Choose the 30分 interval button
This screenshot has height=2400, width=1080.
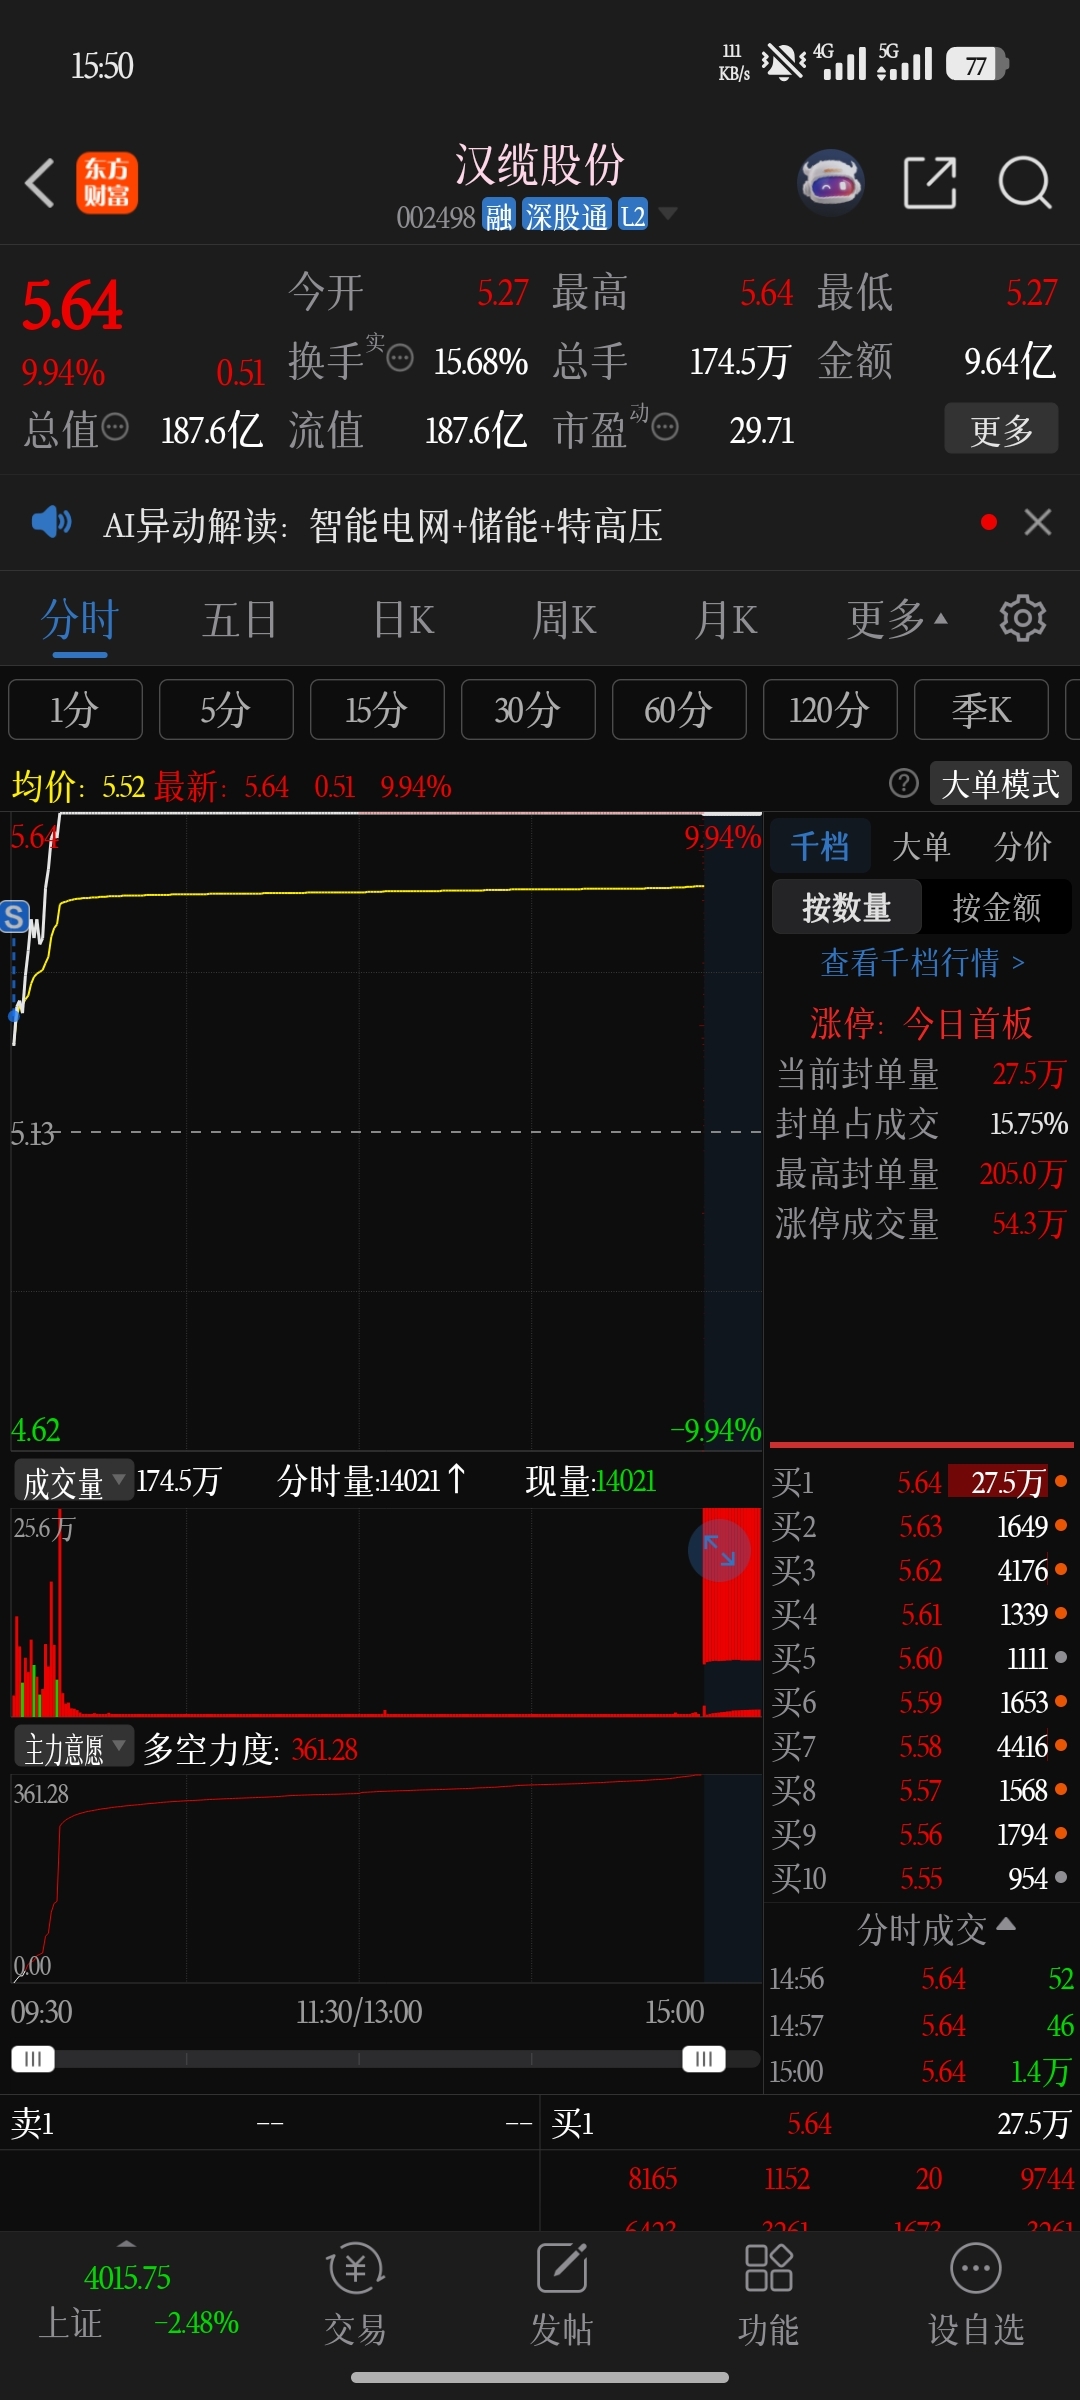click(528, 709)
